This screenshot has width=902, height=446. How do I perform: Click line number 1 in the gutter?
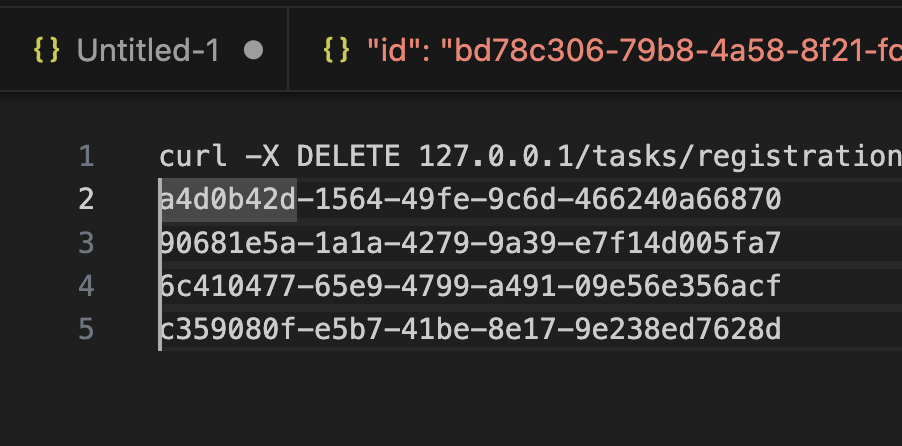pyautogui.click(x=86, y=156)
